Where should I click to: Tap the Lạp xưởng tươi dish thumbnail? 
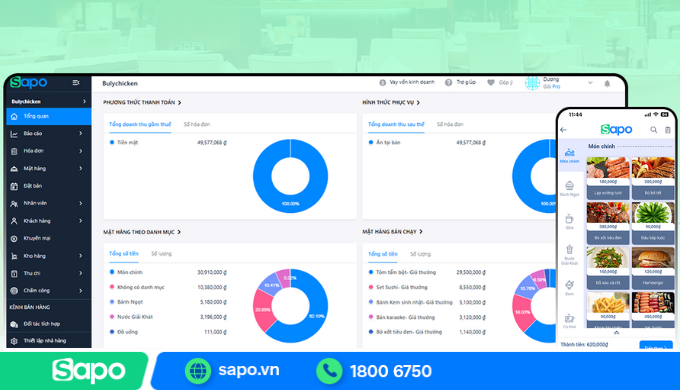pyautogui.click(x=608, y=168)
